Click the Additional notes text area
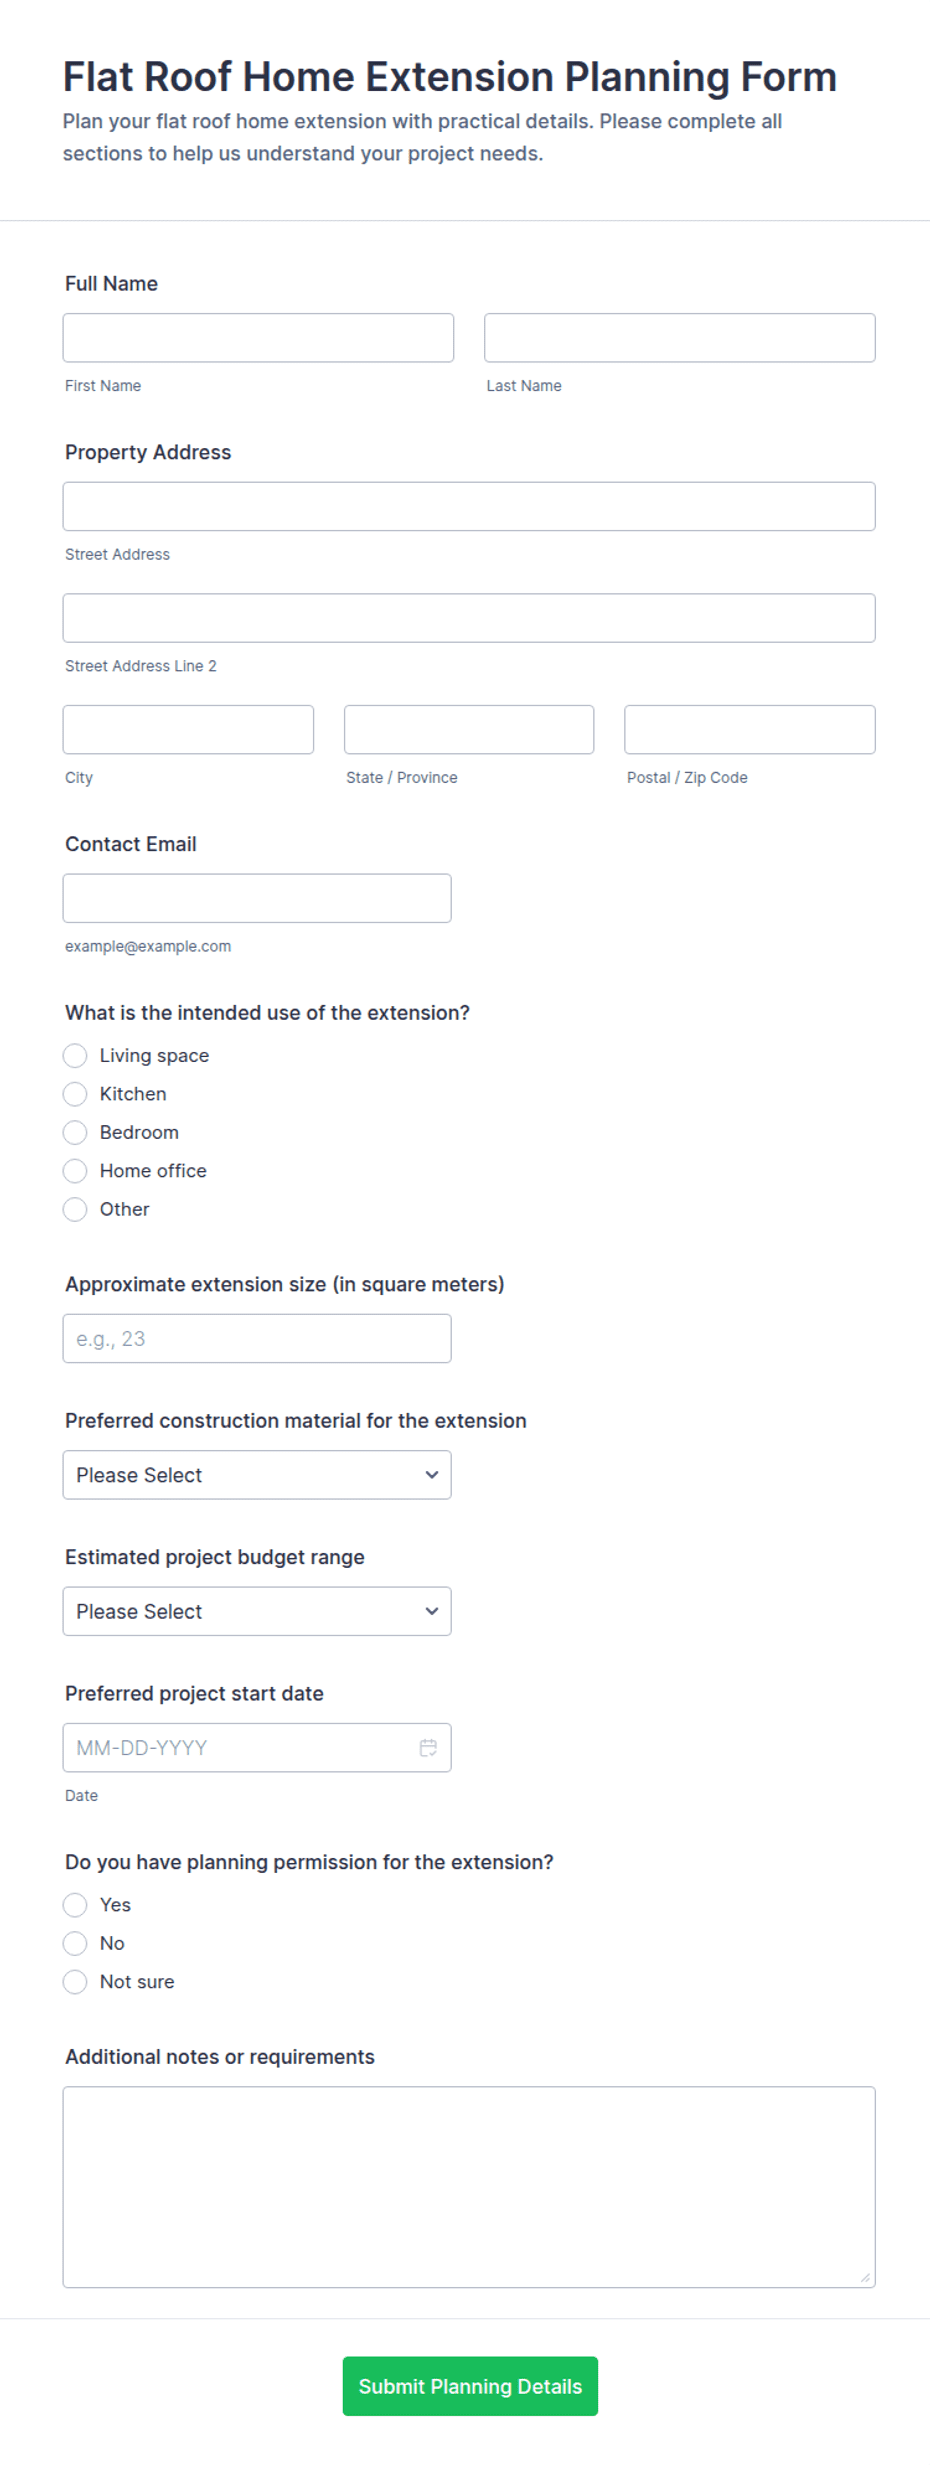 coord(469,2186)
